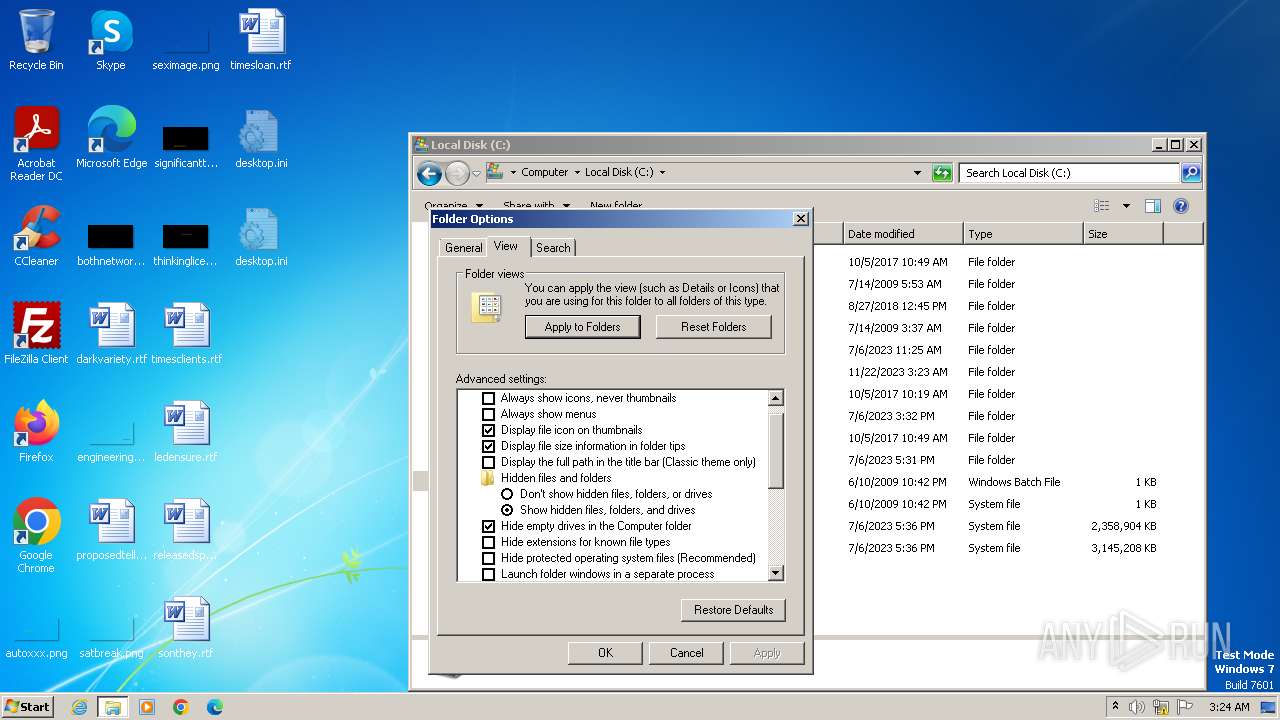Click the Explorer back navigation arrow
Screen dimensions: 1280x720
429,174
